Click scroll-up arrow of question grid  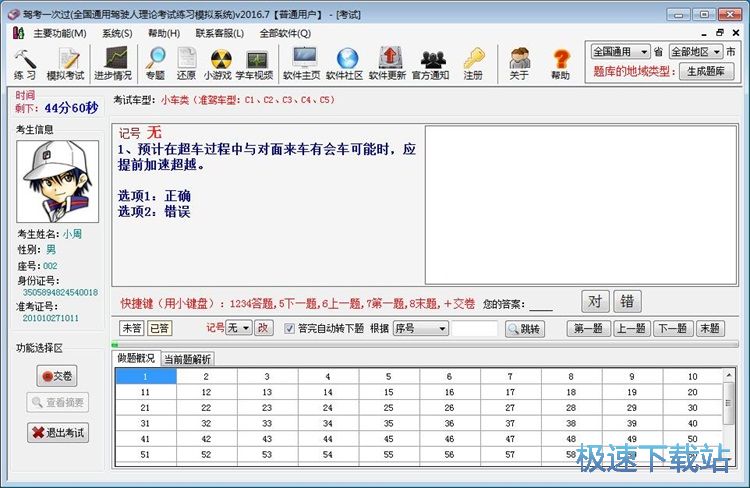[729, 375]
